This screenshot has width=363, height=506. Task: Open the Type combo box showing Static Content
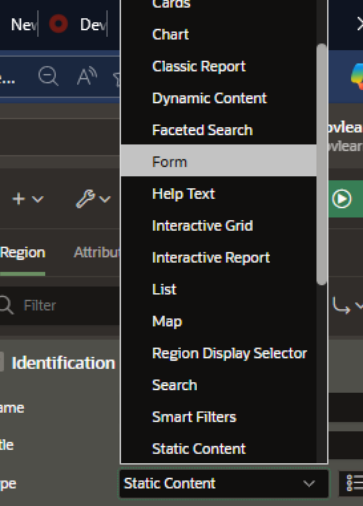click(x=224, y=484)
